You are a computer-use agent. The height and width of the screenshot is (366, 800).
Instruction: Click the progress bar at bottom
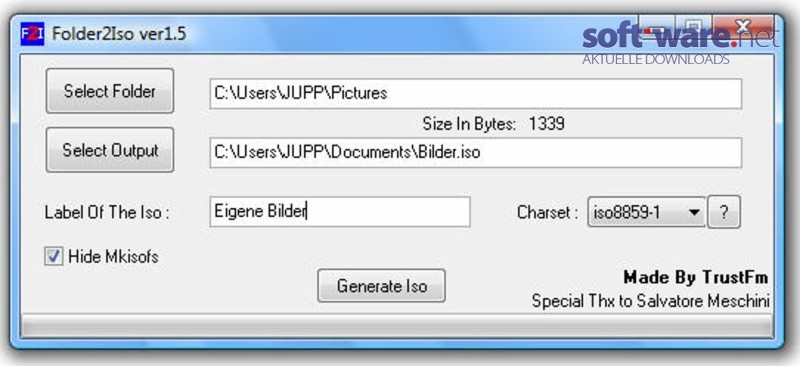coord(396,327)
